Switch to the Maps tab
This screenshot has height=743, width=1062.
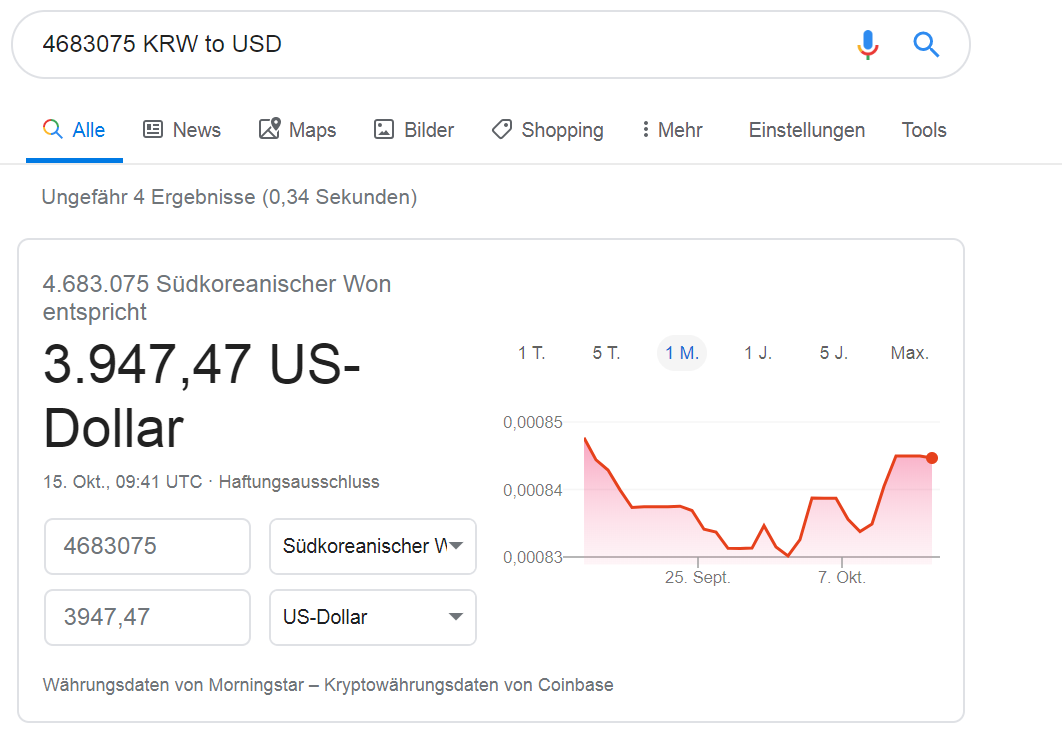click(297, 129)
